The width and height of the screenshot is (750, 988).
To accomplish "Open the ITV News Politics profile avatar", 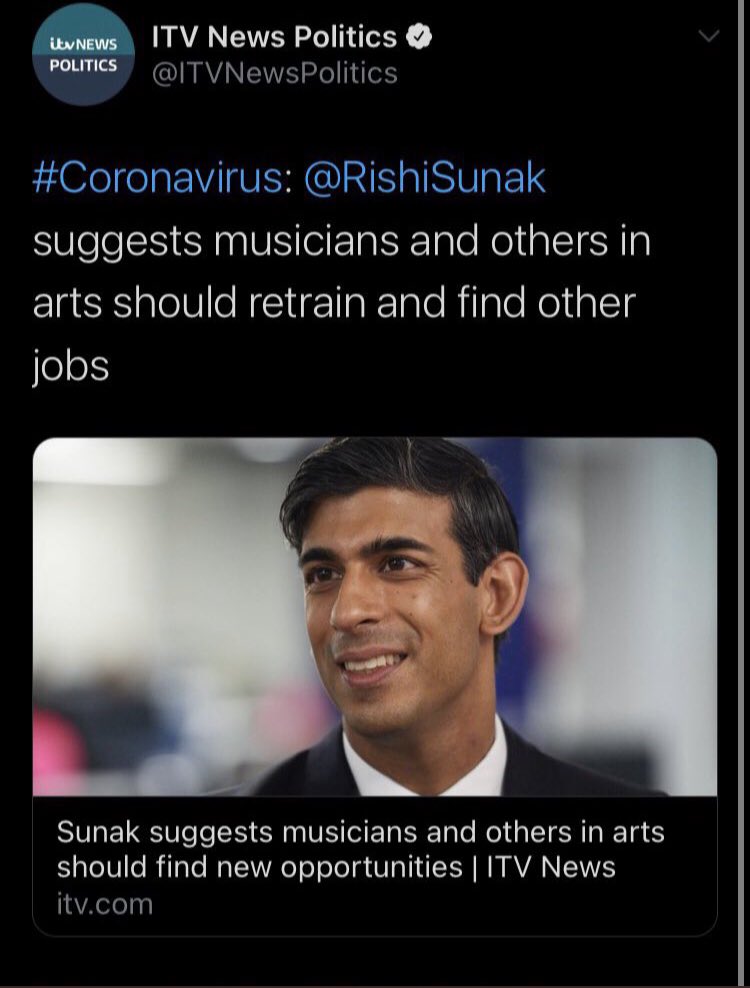I will click(x=84, y=55).
